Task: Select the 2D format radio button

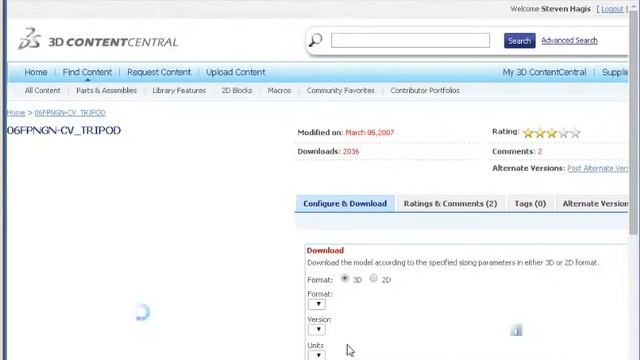Action: pos(373,278)
